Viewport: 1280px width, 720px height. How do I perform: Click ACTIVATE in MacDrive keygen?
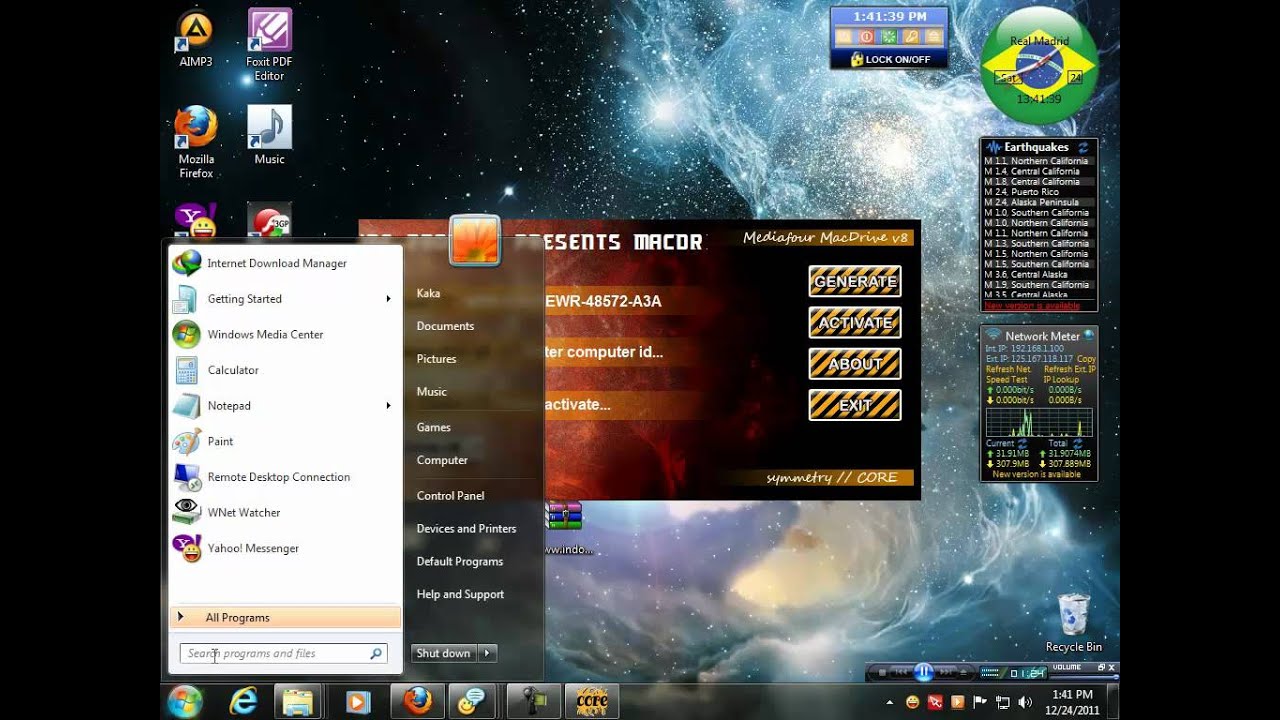(x=855, y=322)
